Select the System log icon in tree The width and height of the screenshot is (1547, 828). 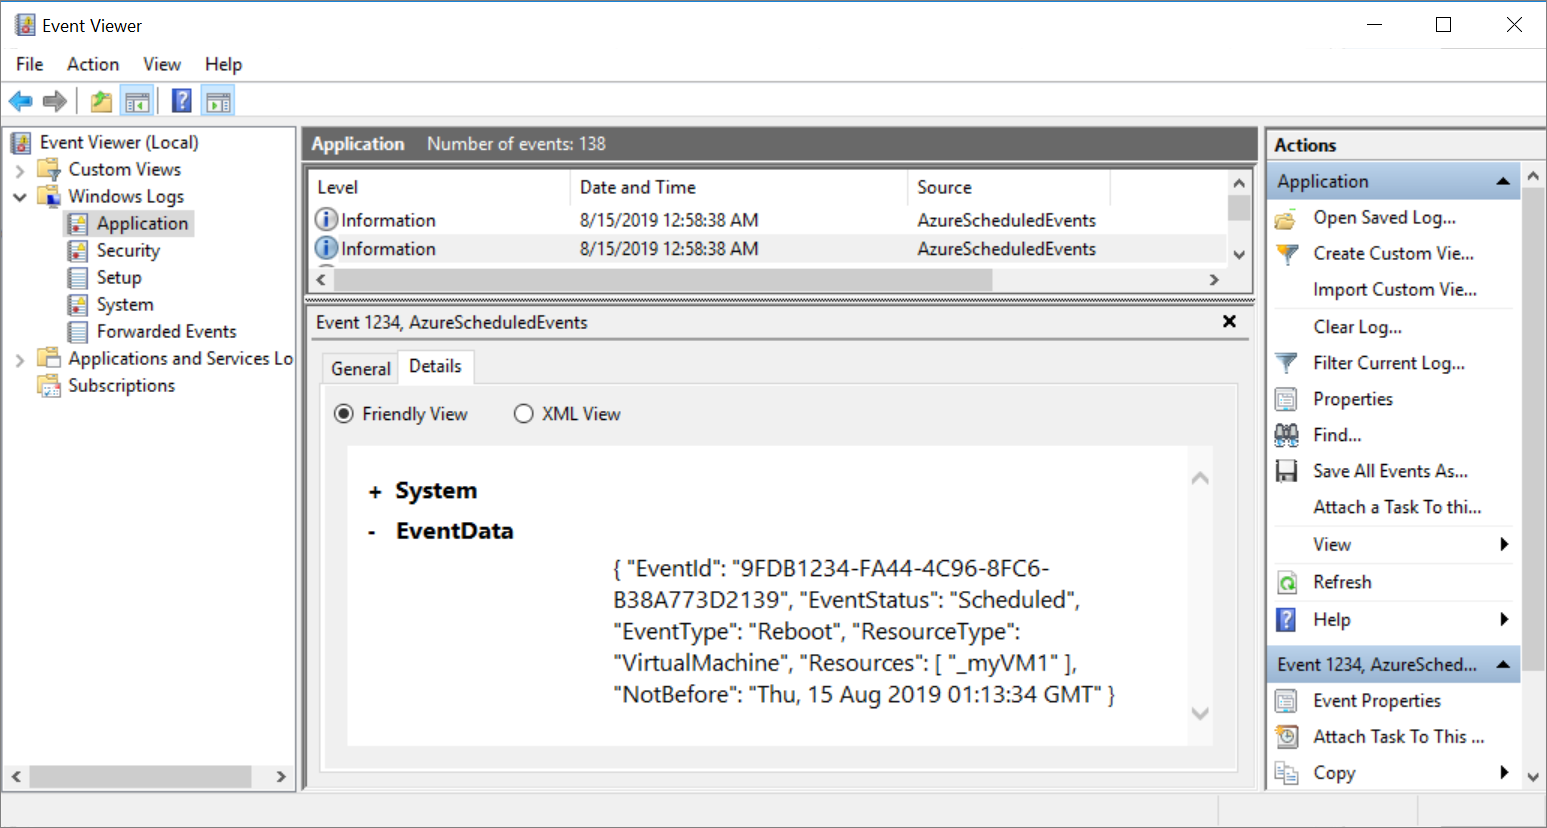click(78, 304)
